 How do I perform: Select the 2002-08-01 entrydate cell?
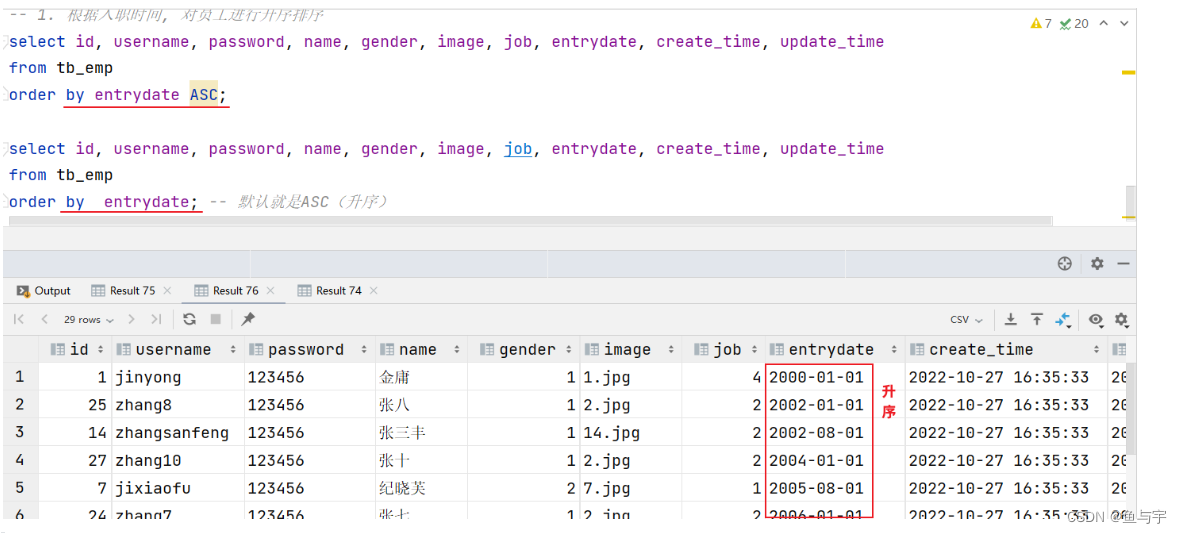point(835,433)
